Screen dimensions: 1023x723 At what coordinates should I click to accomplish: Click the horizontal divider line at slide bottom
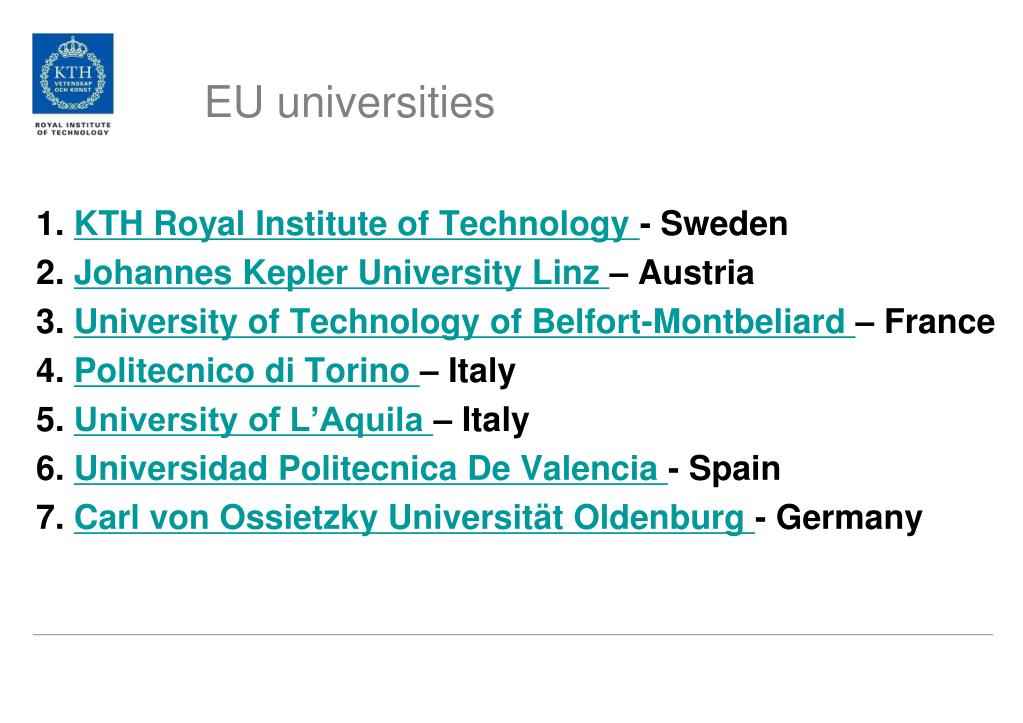pos(513,634)
